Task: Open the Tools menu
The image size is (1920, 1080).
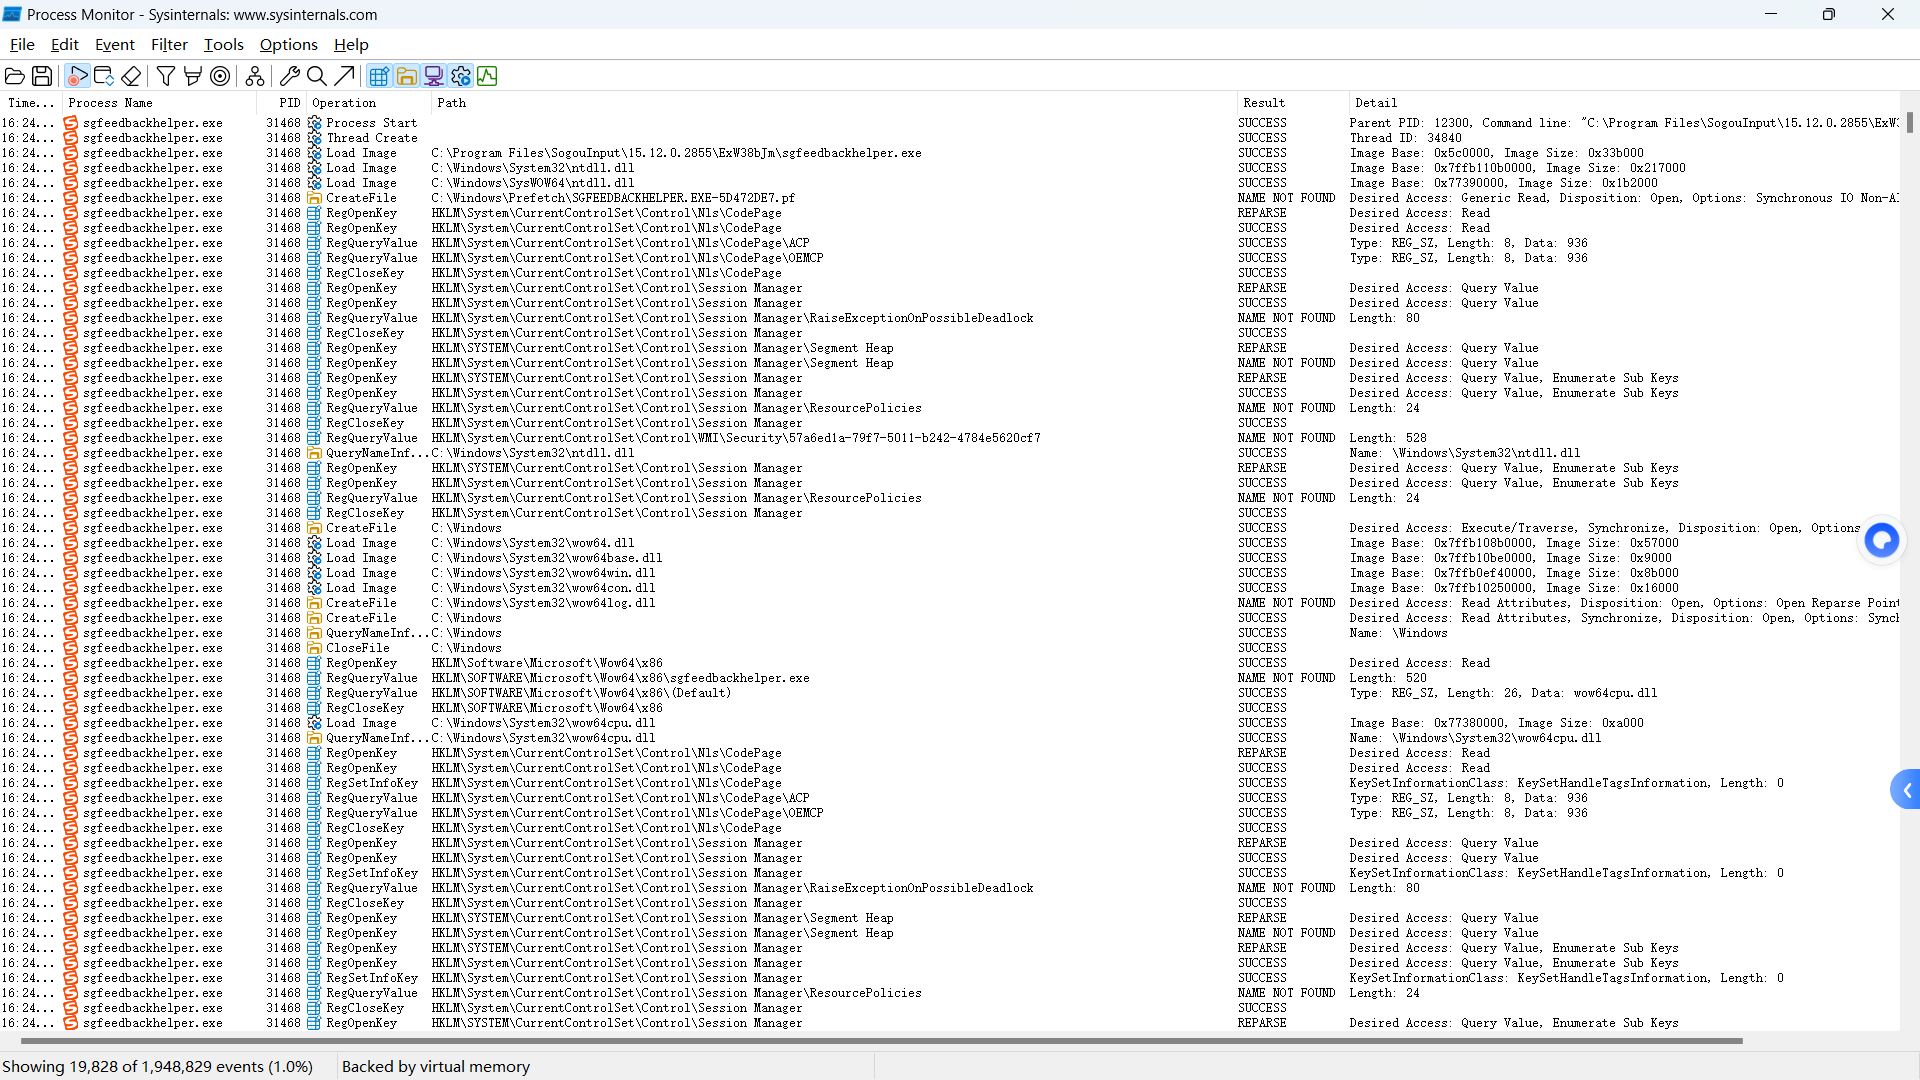Action: coord(224,45)
